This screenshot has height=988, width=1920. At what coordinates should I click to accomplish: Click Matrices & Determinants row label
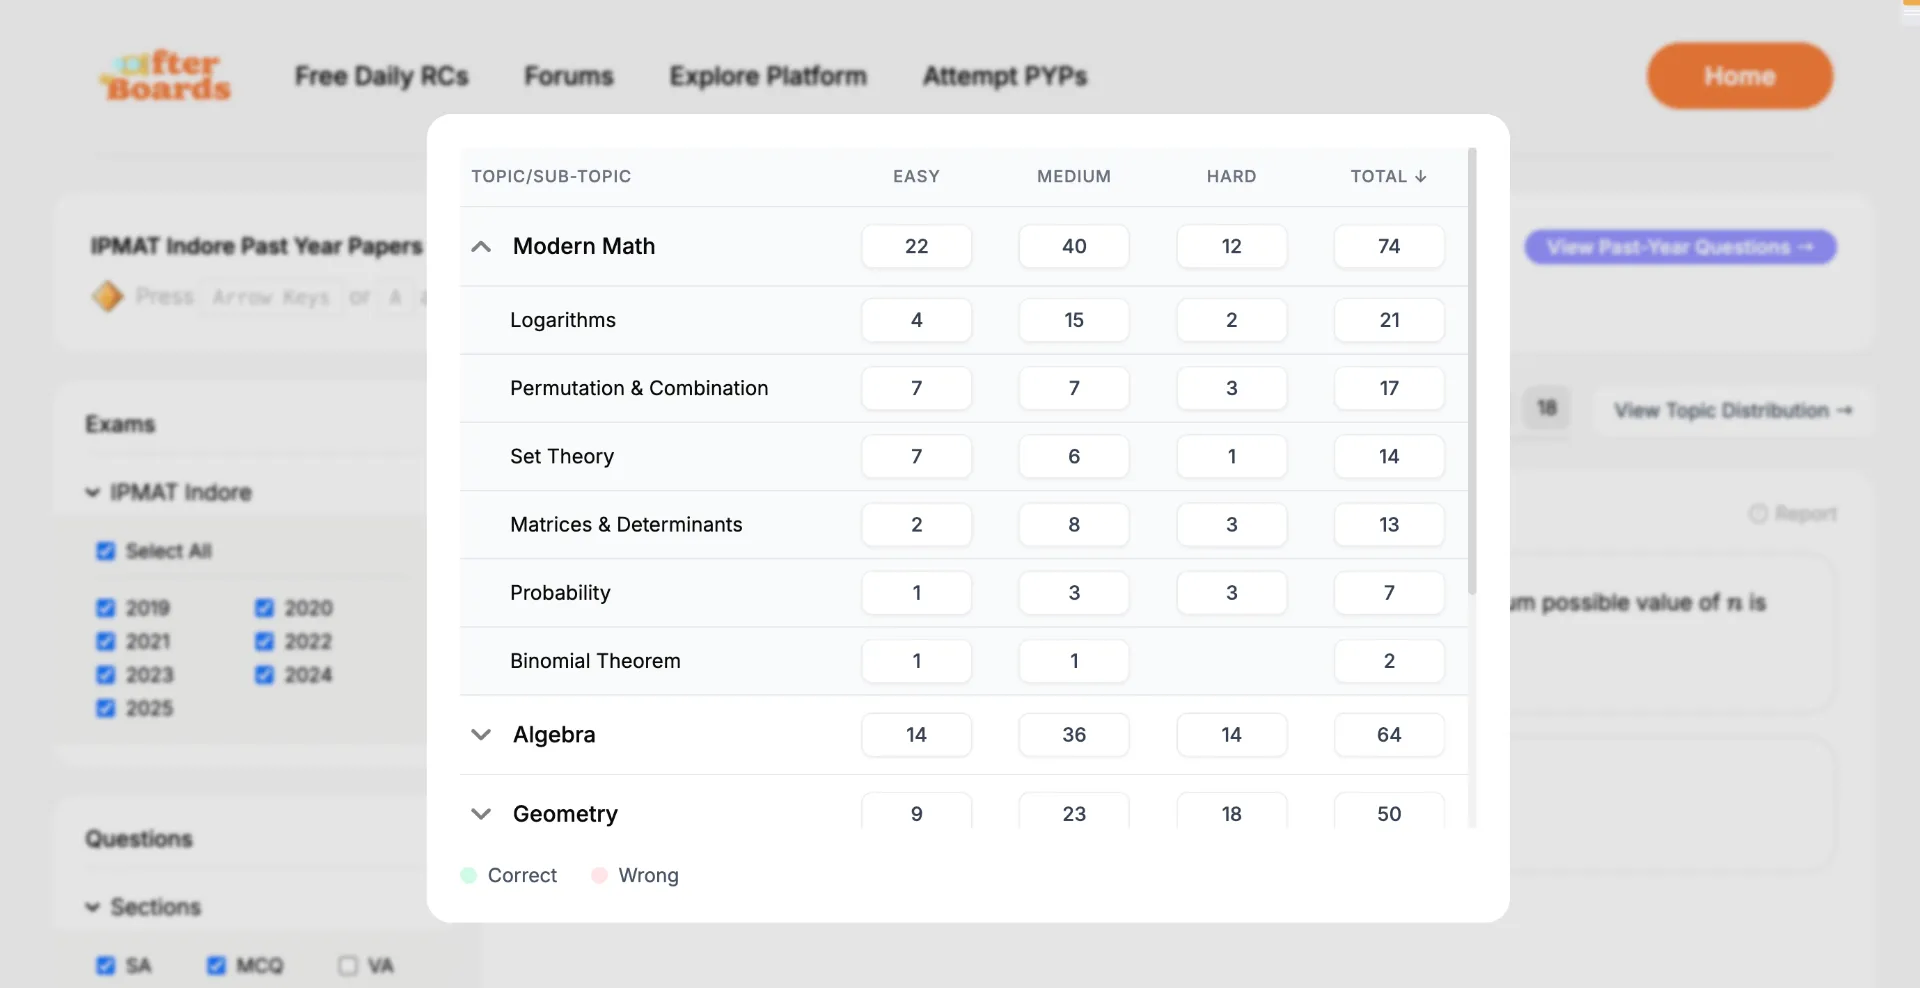[x=626, y=524]
